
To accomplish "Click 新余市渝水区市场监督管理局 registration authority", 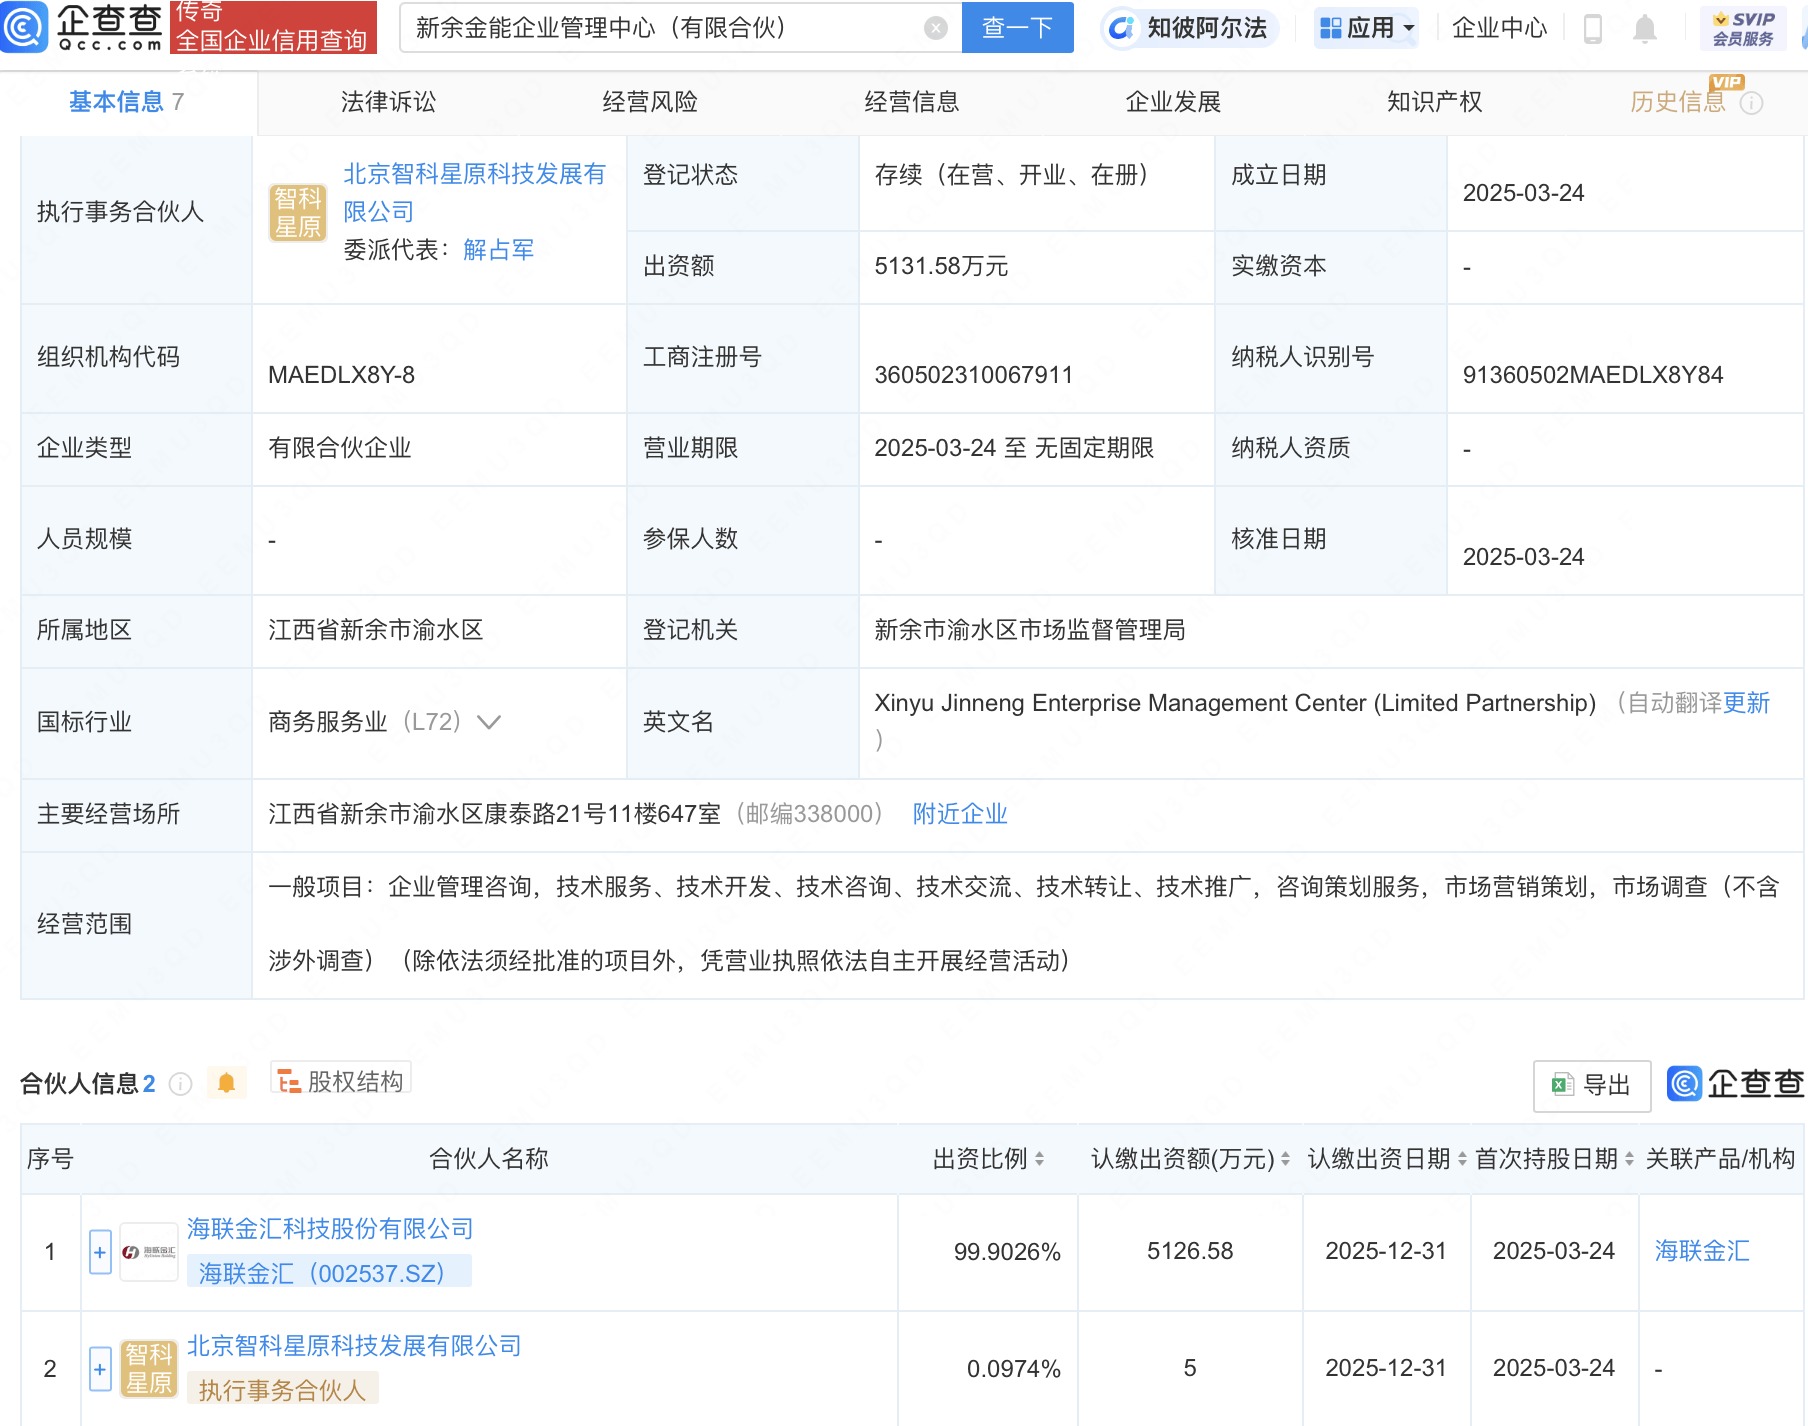I will (1030, 630).
